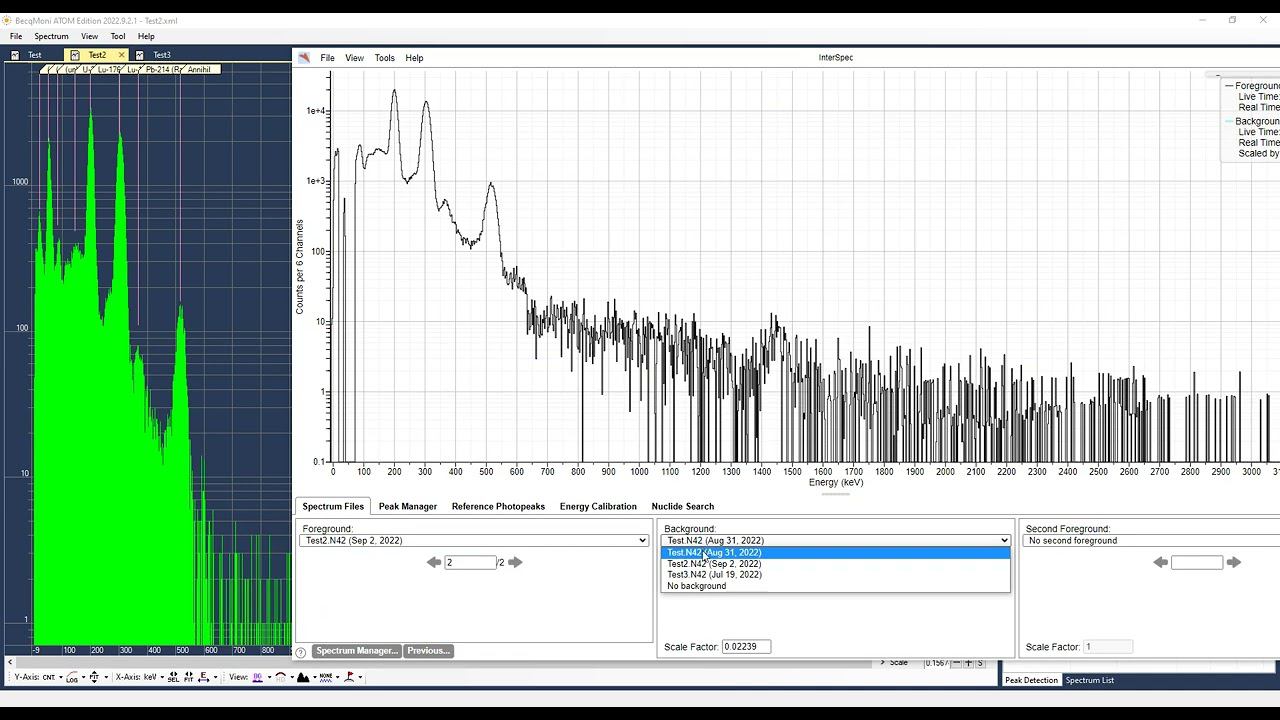The height and width of the screenshot is (720, 1280).
Task: Choose the No background option
Action: click(835, 586)
